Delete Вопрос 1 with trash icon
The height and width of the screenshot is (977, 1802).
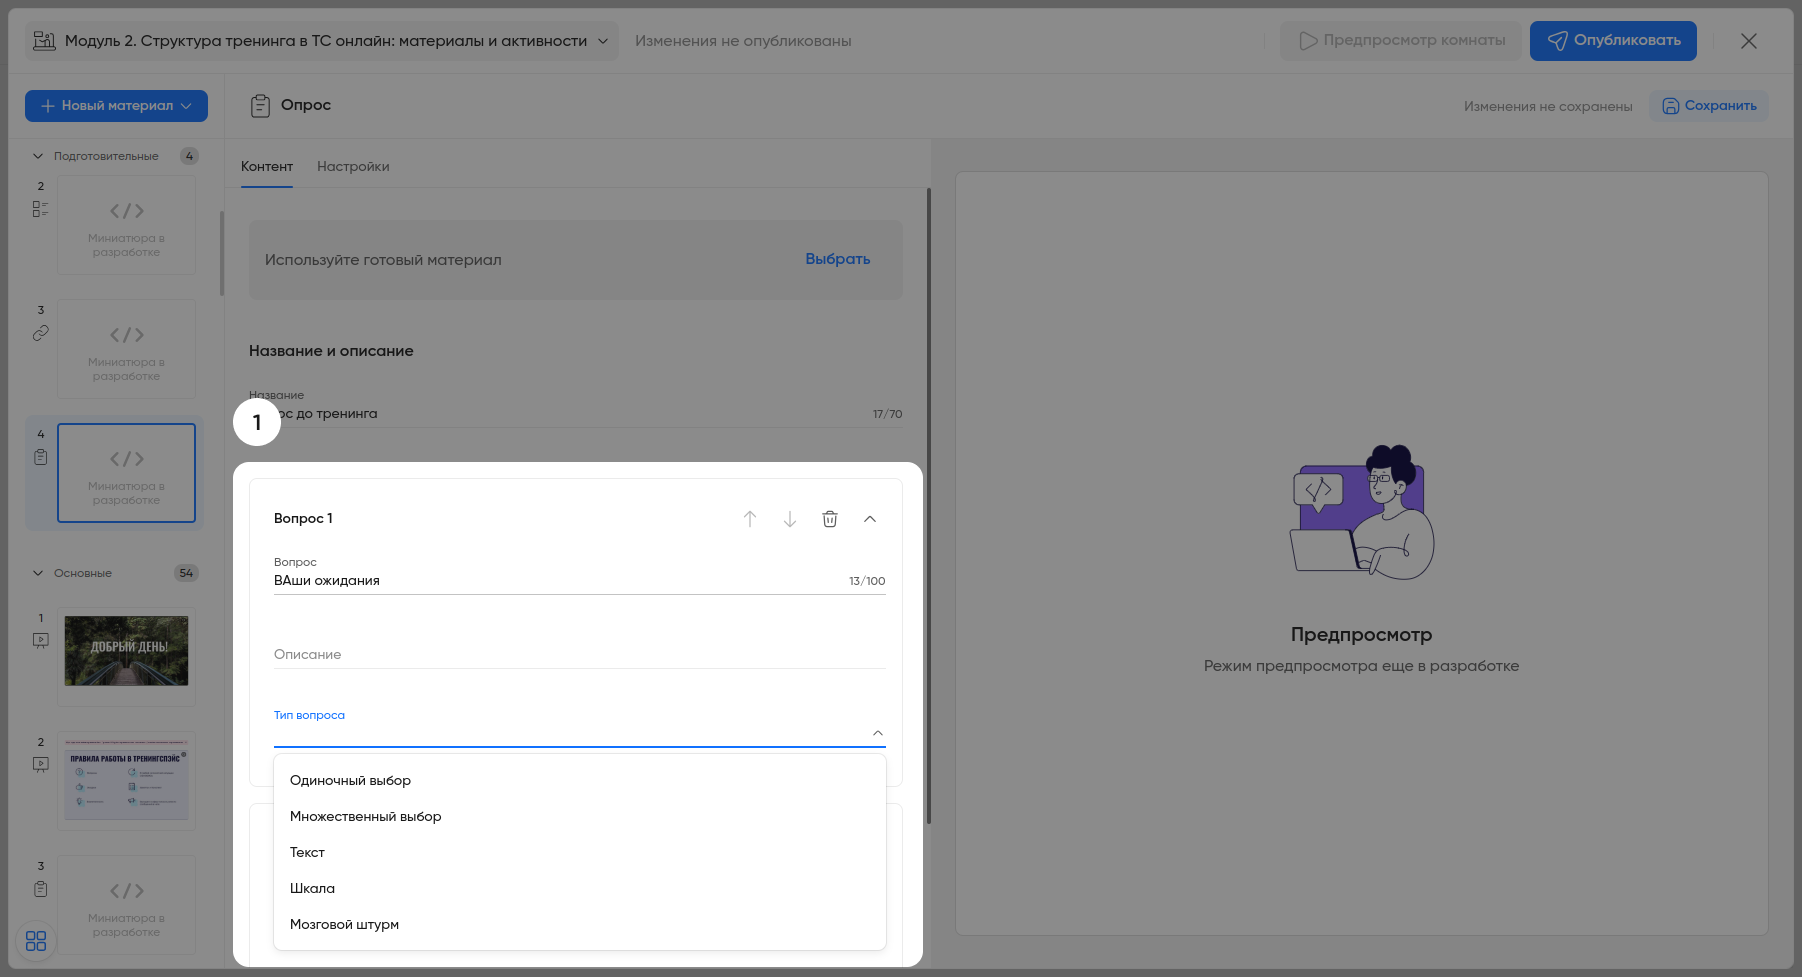830,519
